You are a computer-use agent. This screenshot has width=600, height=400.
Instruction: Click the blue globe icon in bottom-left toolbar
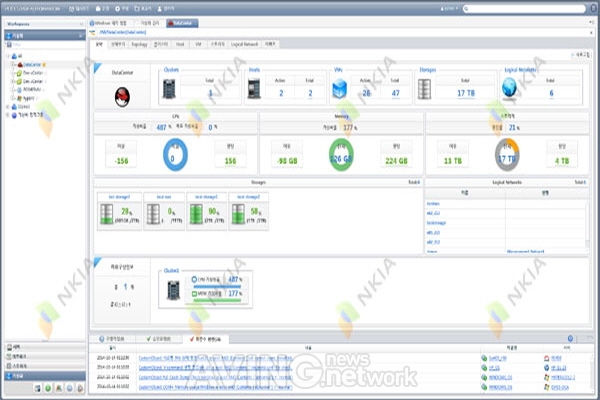coord(70,388)
